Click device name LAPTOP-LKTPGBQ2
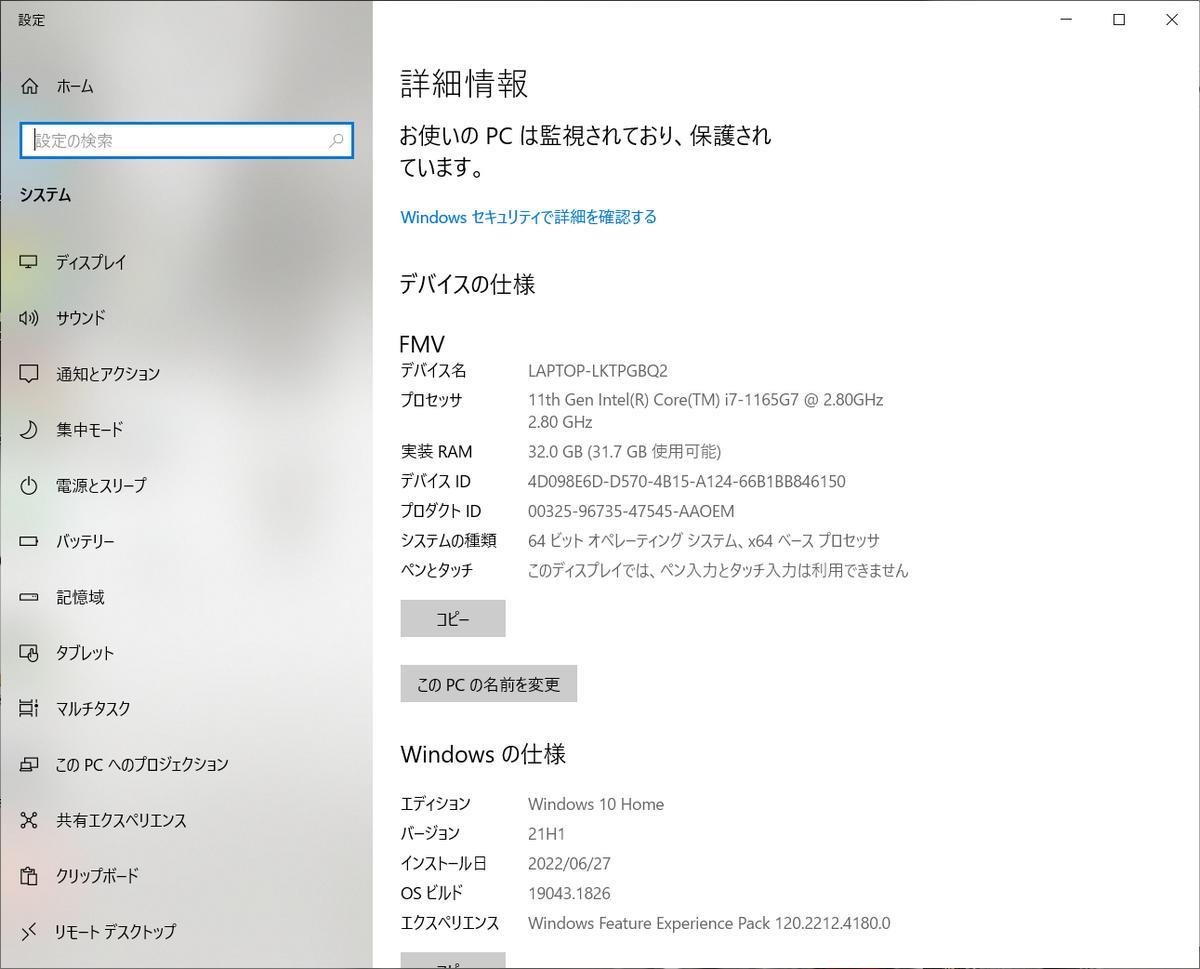Viewport: 1200px width, 969px height. click(598, 371)
